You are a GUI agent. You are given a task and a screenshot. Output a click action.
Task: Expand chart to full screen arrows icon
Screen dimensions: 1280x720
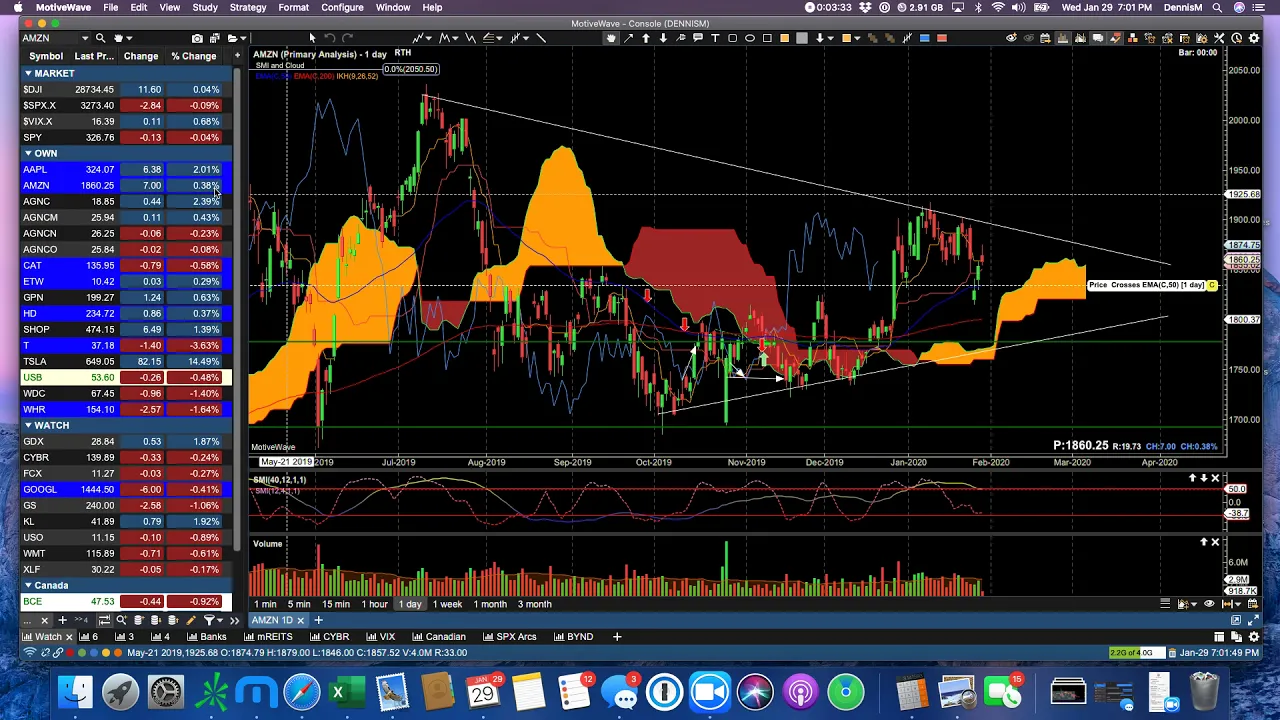1253,620
